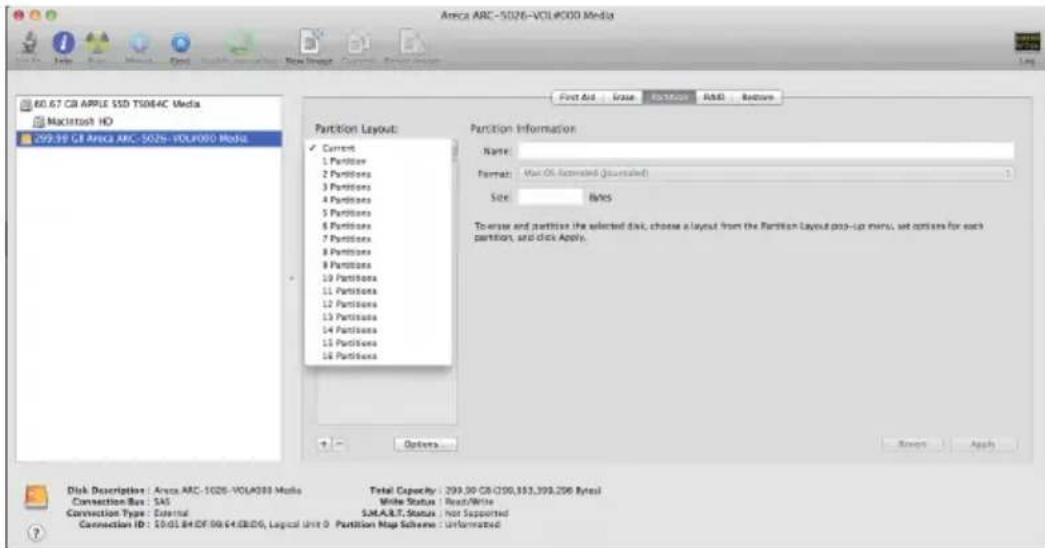Choose 16 Partitions layout option
Screen dimensions: 1045x548
tap(379, 356)
